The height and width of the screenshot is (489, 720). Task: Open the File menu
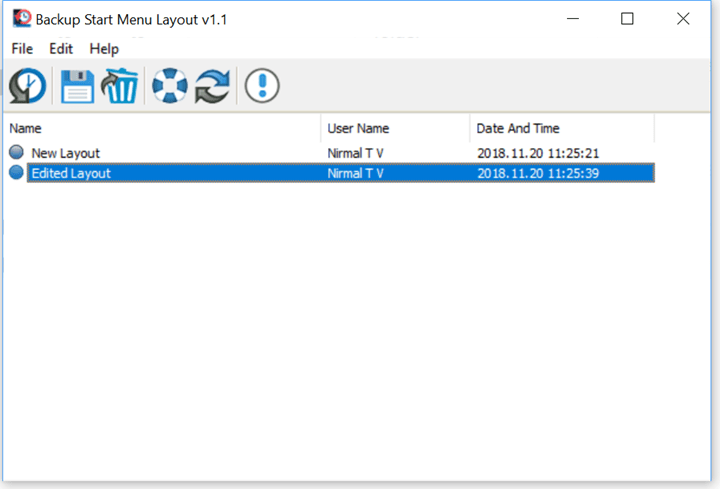coord(22,49)
